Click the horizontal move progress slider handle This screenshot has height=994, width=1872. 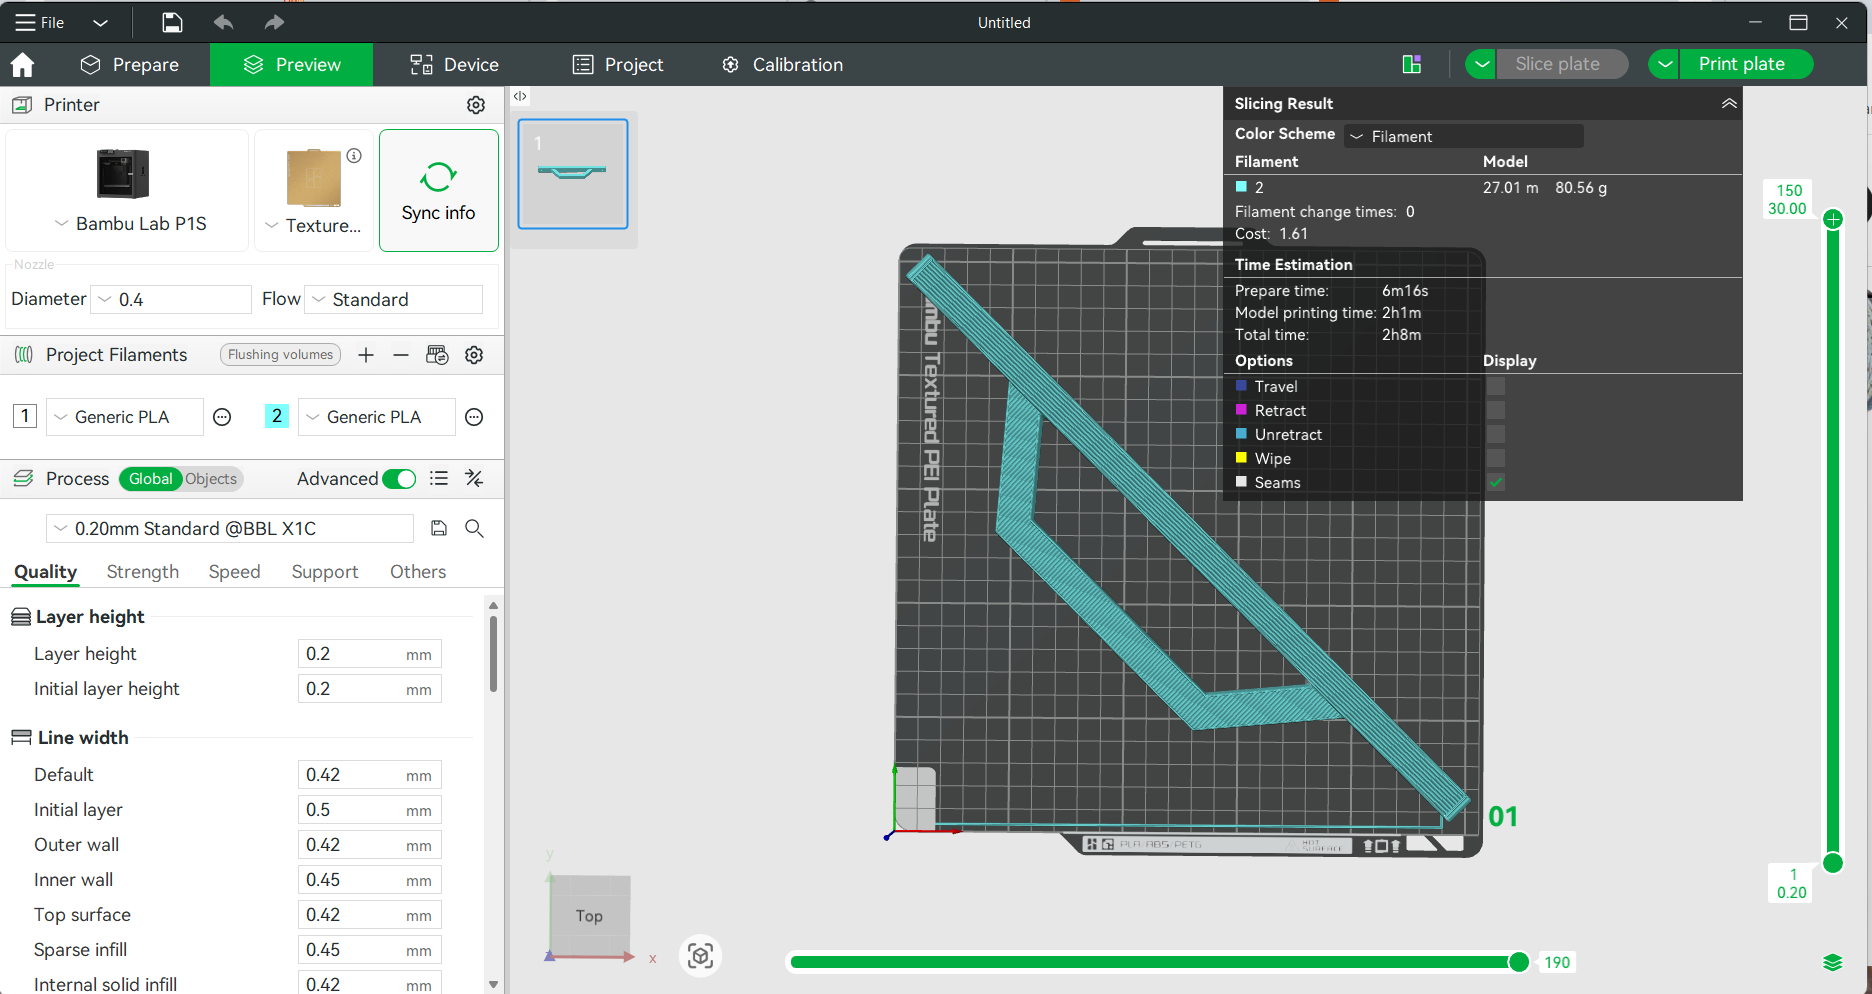point(1518,962)
